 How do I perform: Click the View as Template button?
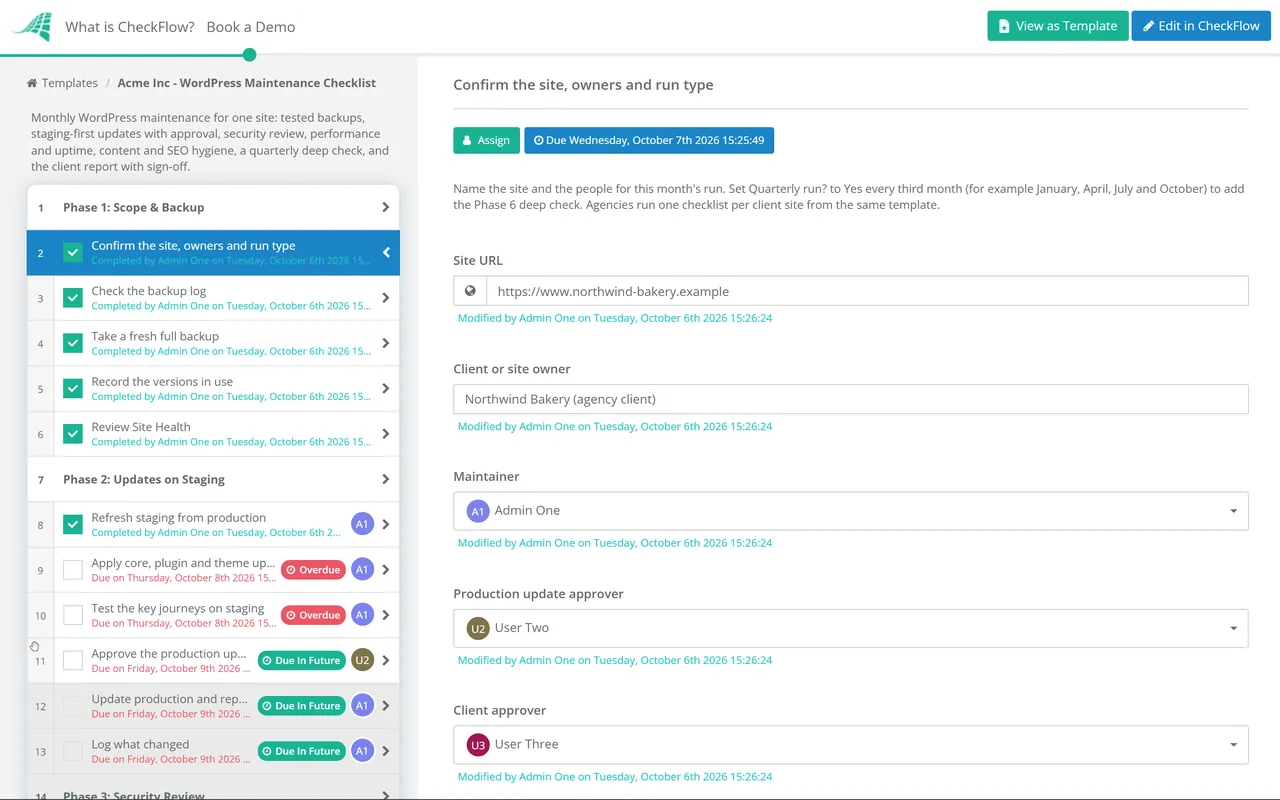(1058, 26)
